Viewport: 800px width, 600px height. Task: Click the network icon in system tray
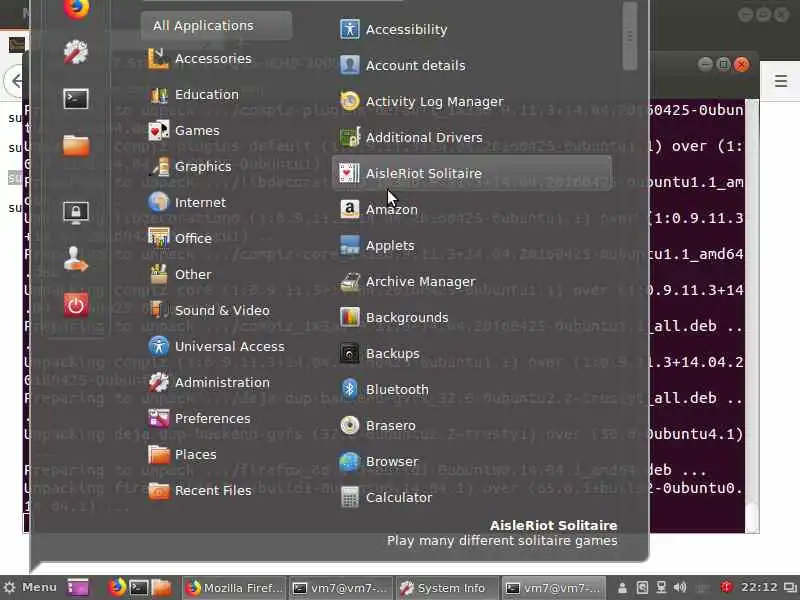661,588
